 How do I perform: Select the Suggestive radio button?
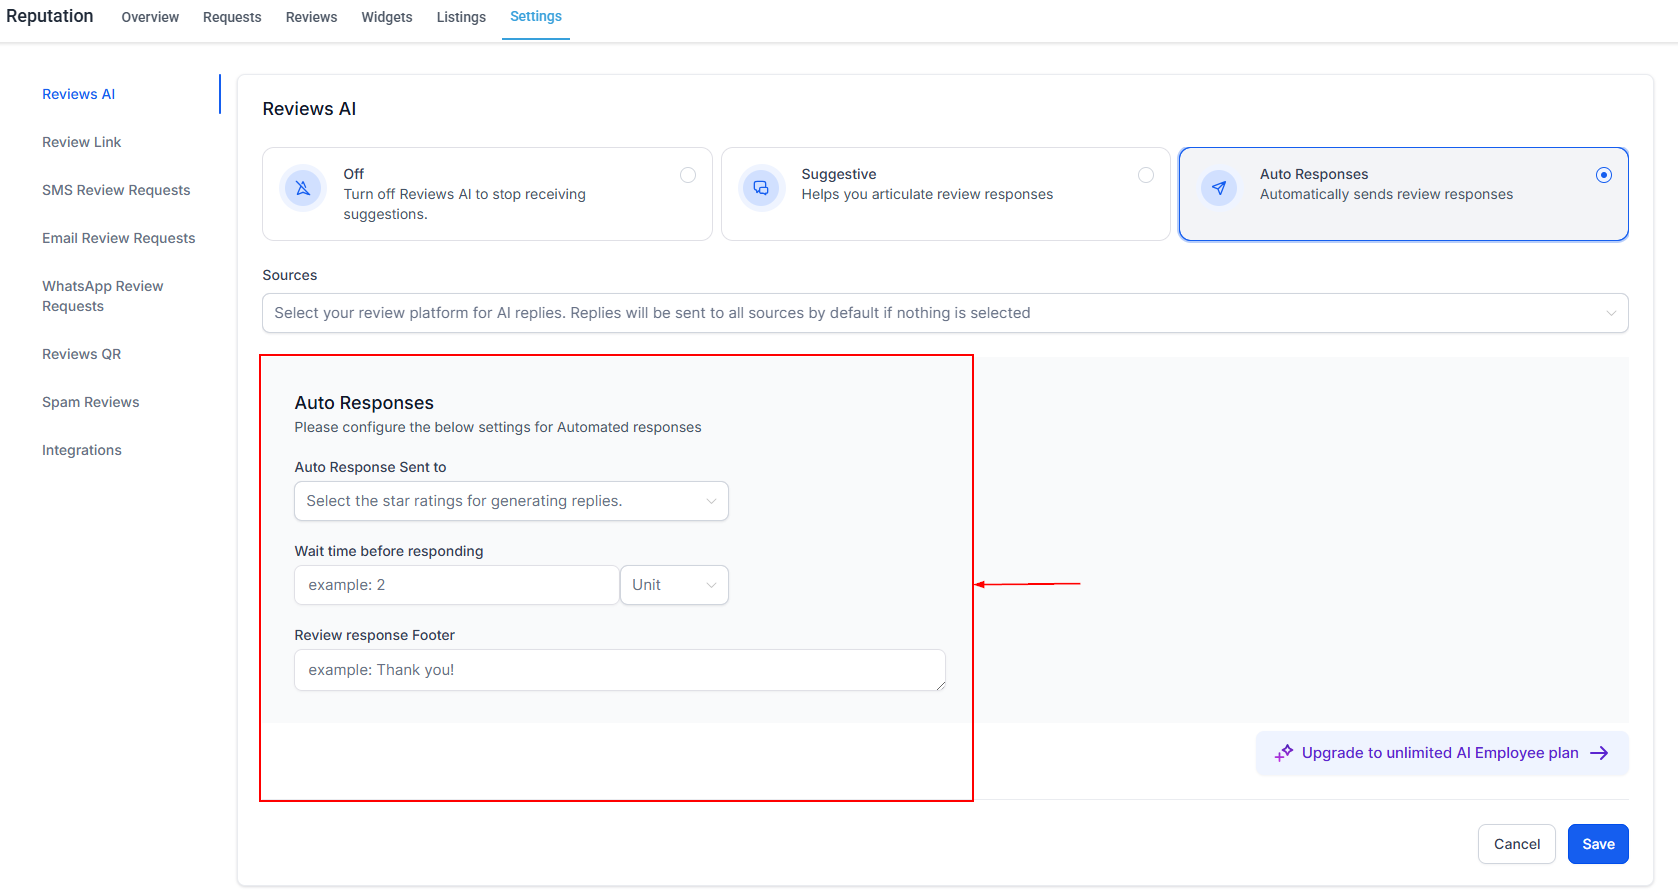point(1146,175)
